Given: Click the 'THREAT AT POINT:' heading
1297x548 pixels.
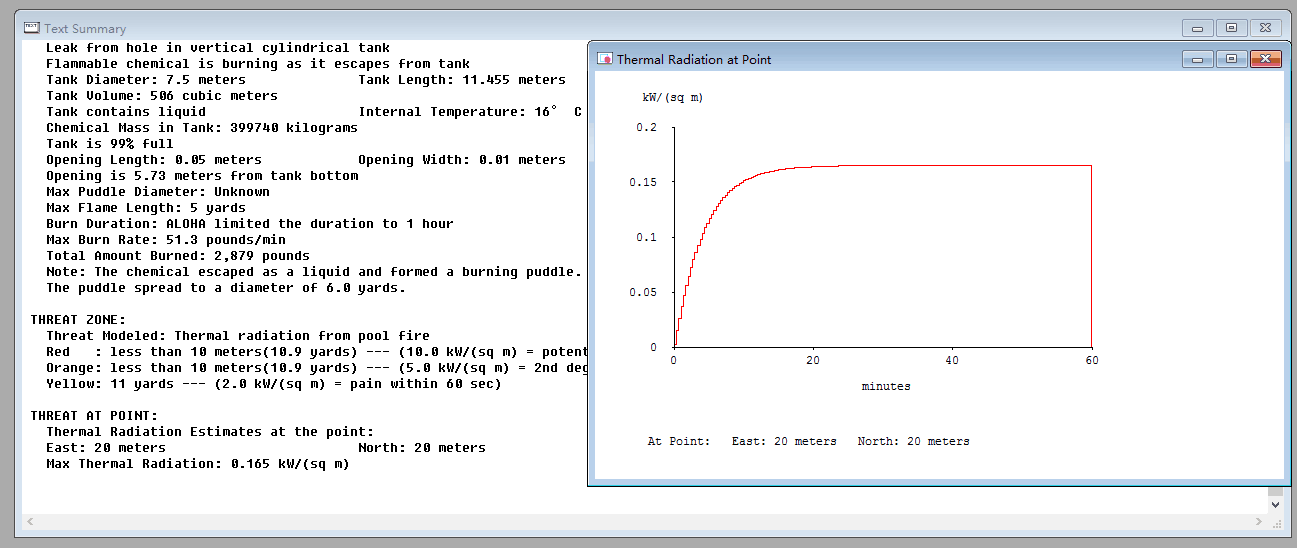Looking at the screenshot, I should tap(94, 416).
